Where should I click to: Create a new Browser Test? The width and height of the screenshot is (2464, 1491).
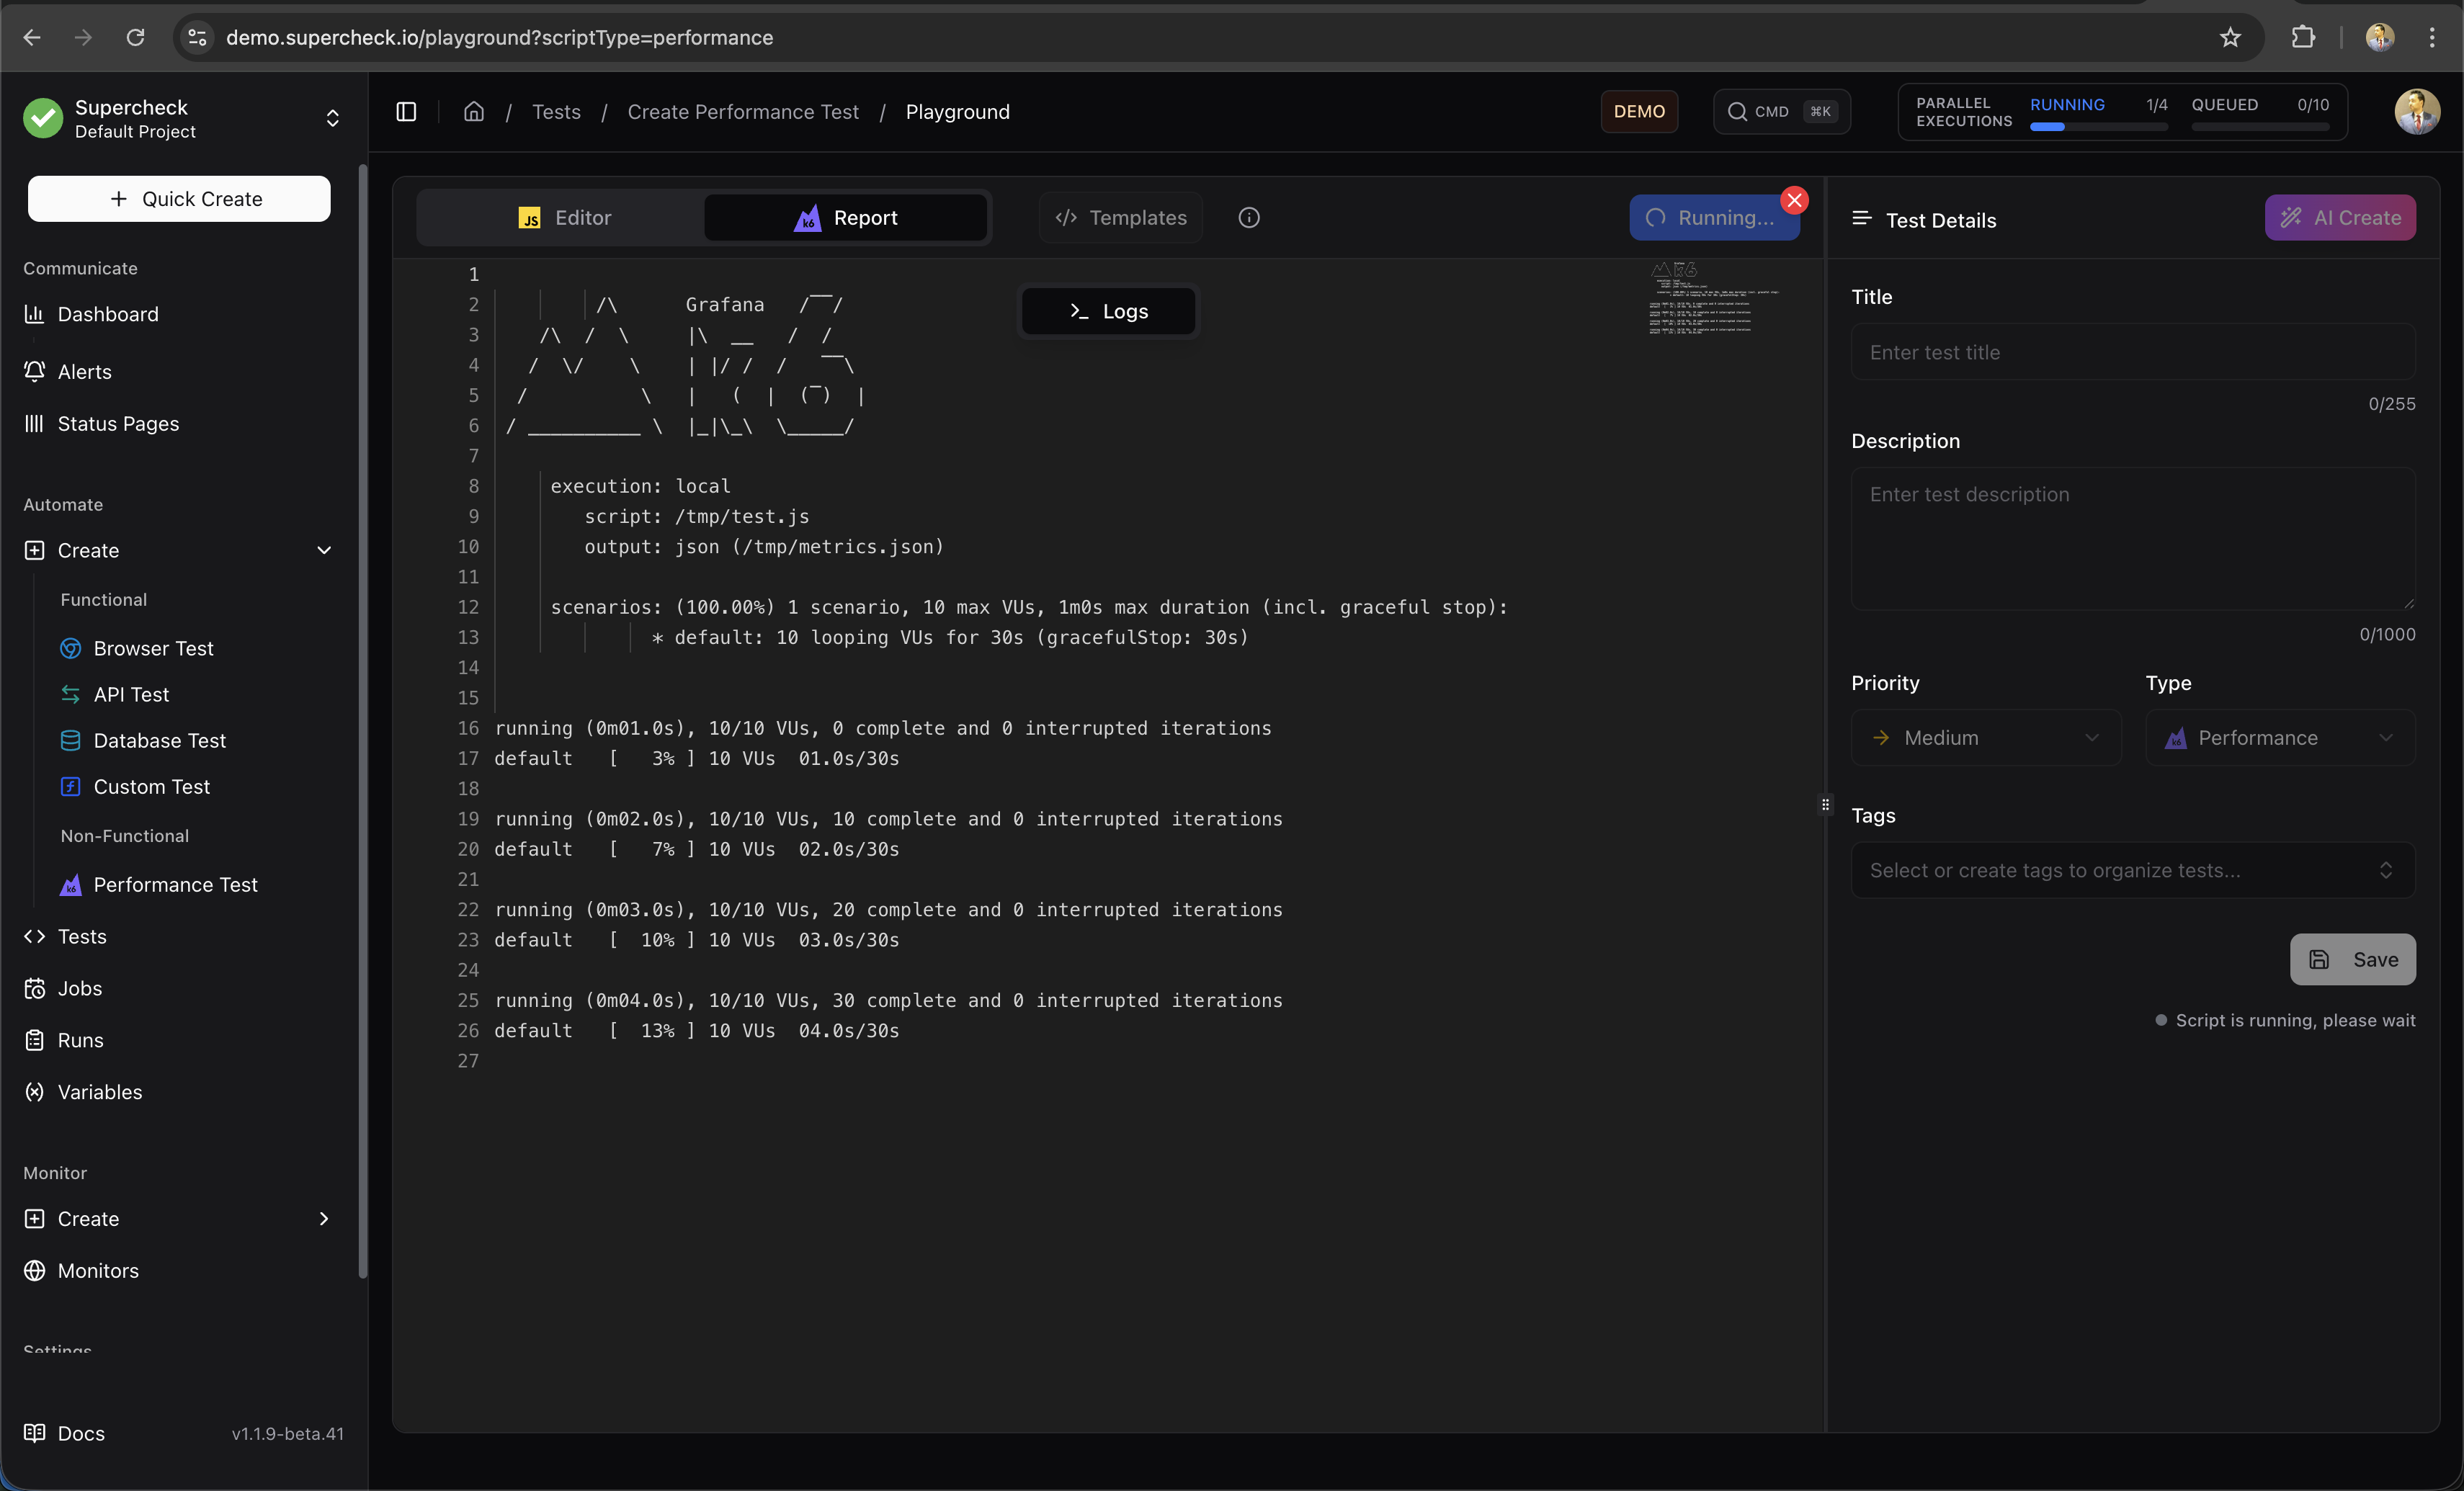coord(154,647)
